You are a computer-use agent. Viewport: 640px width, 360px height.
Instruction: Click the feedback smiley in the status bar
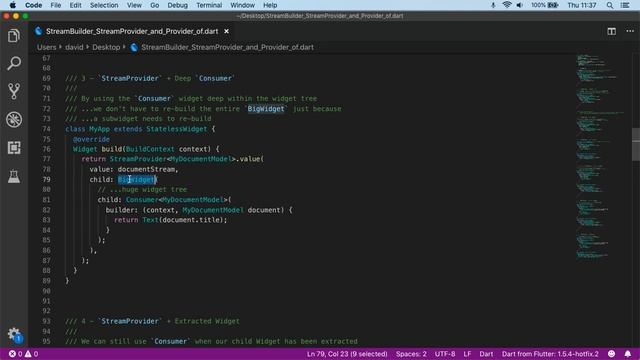[x=611, y=354]
